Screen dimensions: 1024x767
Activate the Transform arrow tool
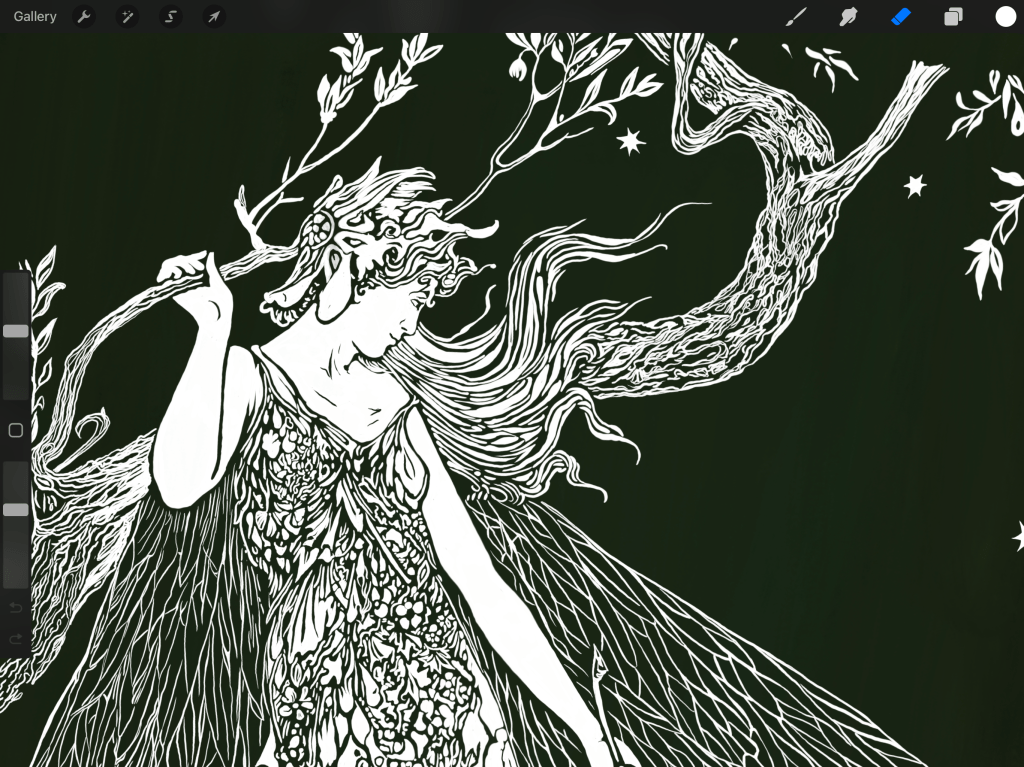pos(214,17)
